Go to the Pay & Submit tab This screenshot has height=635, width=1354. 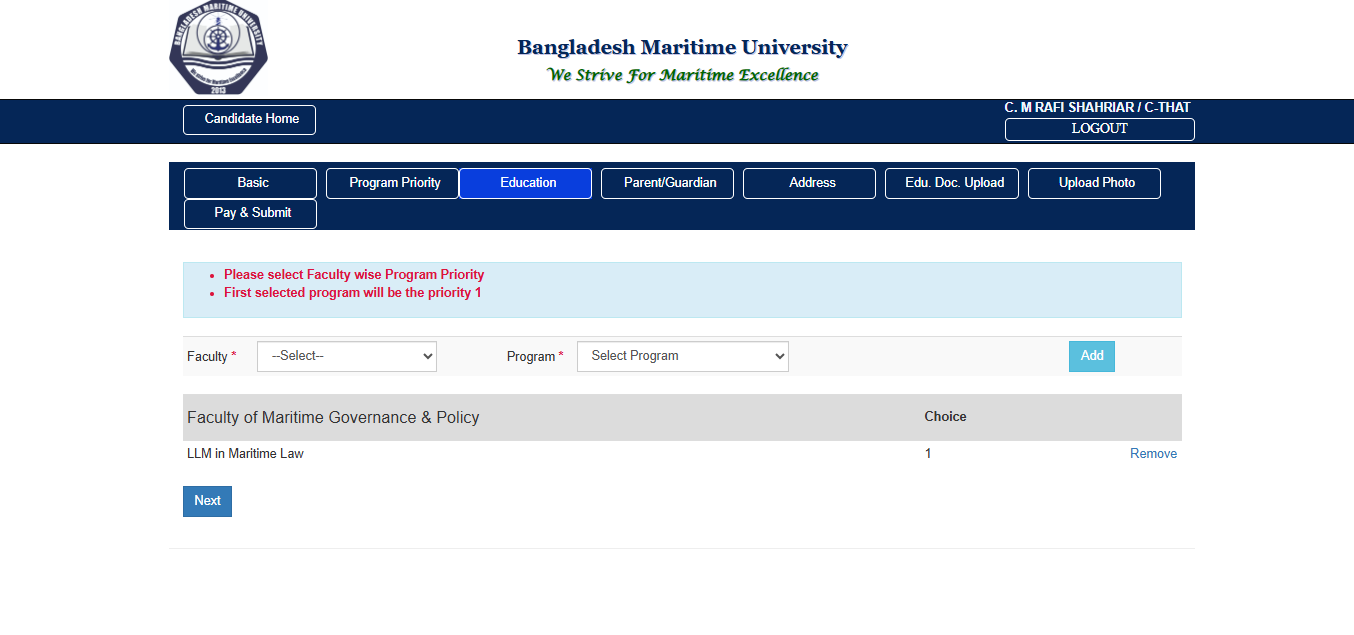pyautogui.click(x=250, y=213)
